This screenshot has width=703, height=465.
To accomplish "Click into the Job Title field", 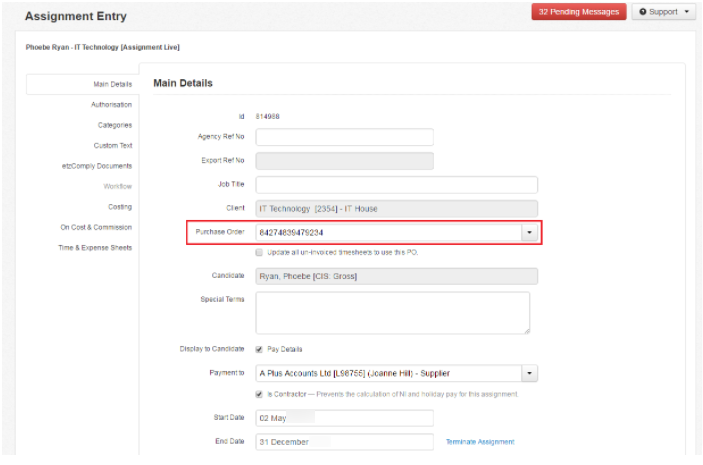I will click(396, 184).
